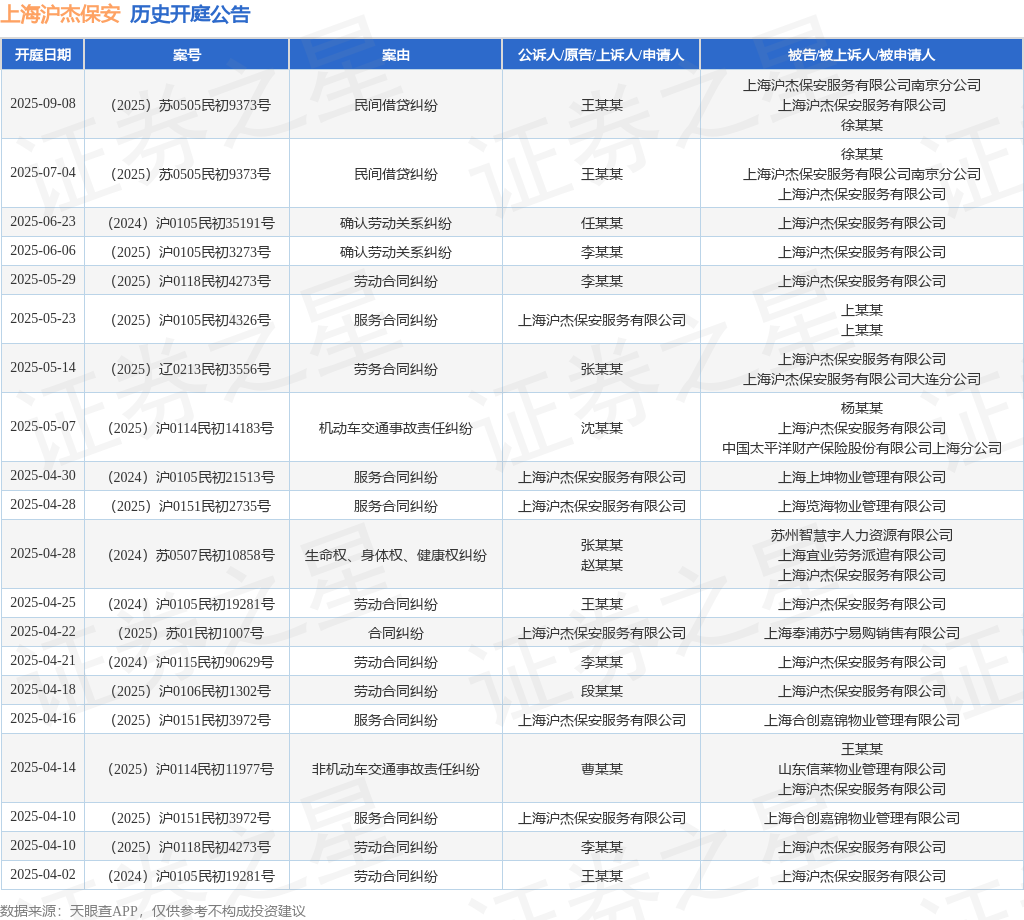Click plaintiff 曹某某
Screen dimensions: 1024x920
click(601, 769)
